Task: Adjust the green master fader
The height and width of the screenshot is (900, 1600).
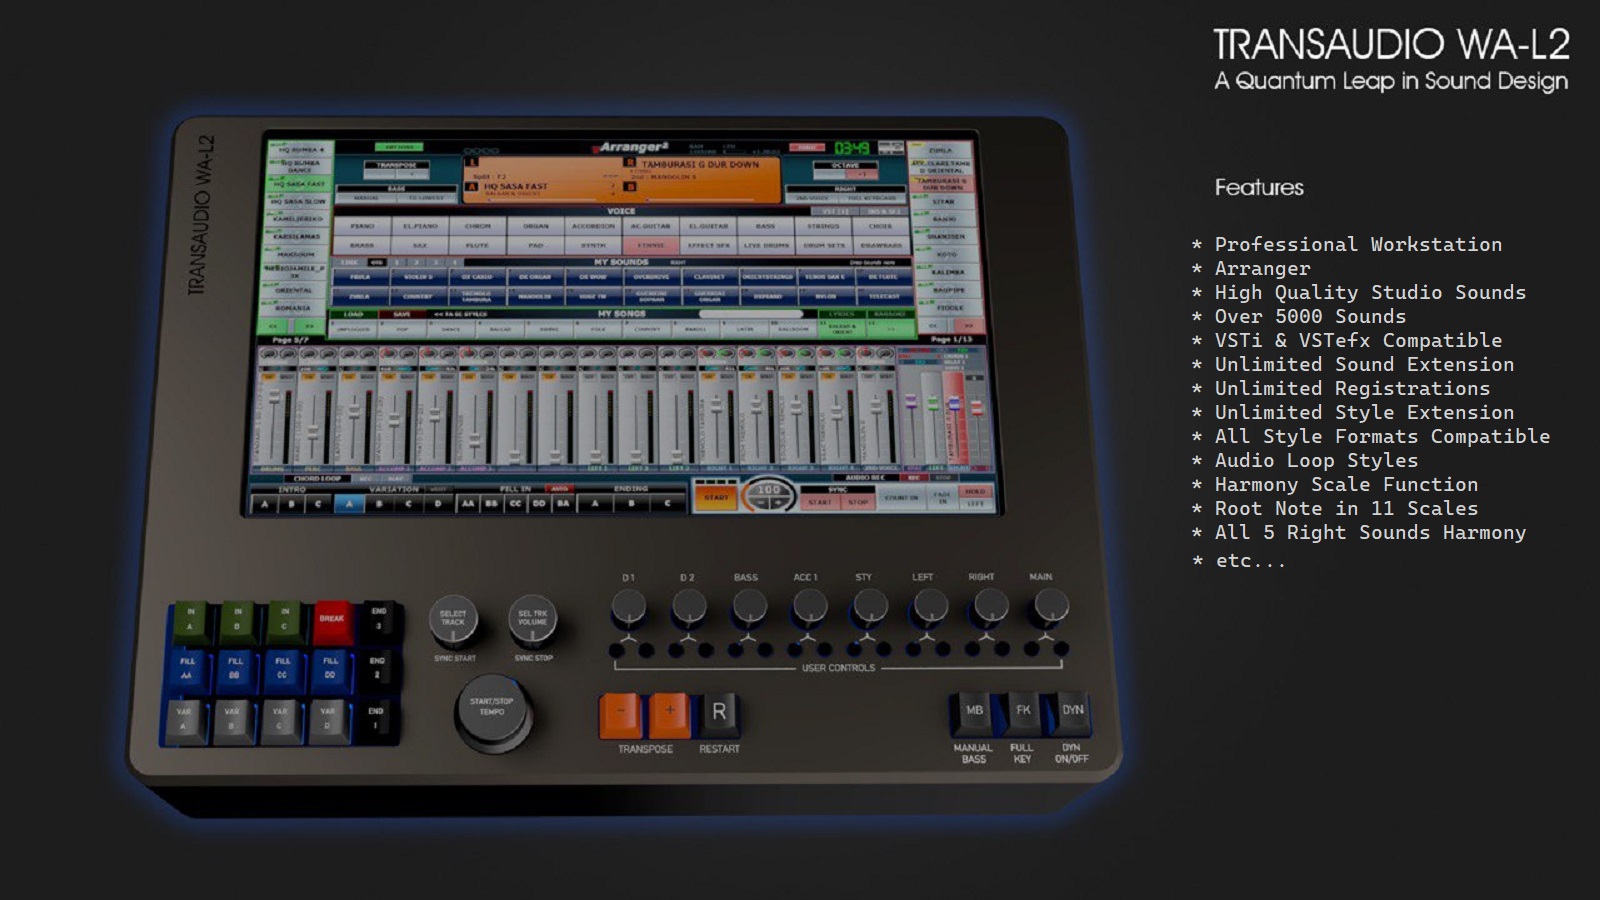Action: (x=933, y=404)
